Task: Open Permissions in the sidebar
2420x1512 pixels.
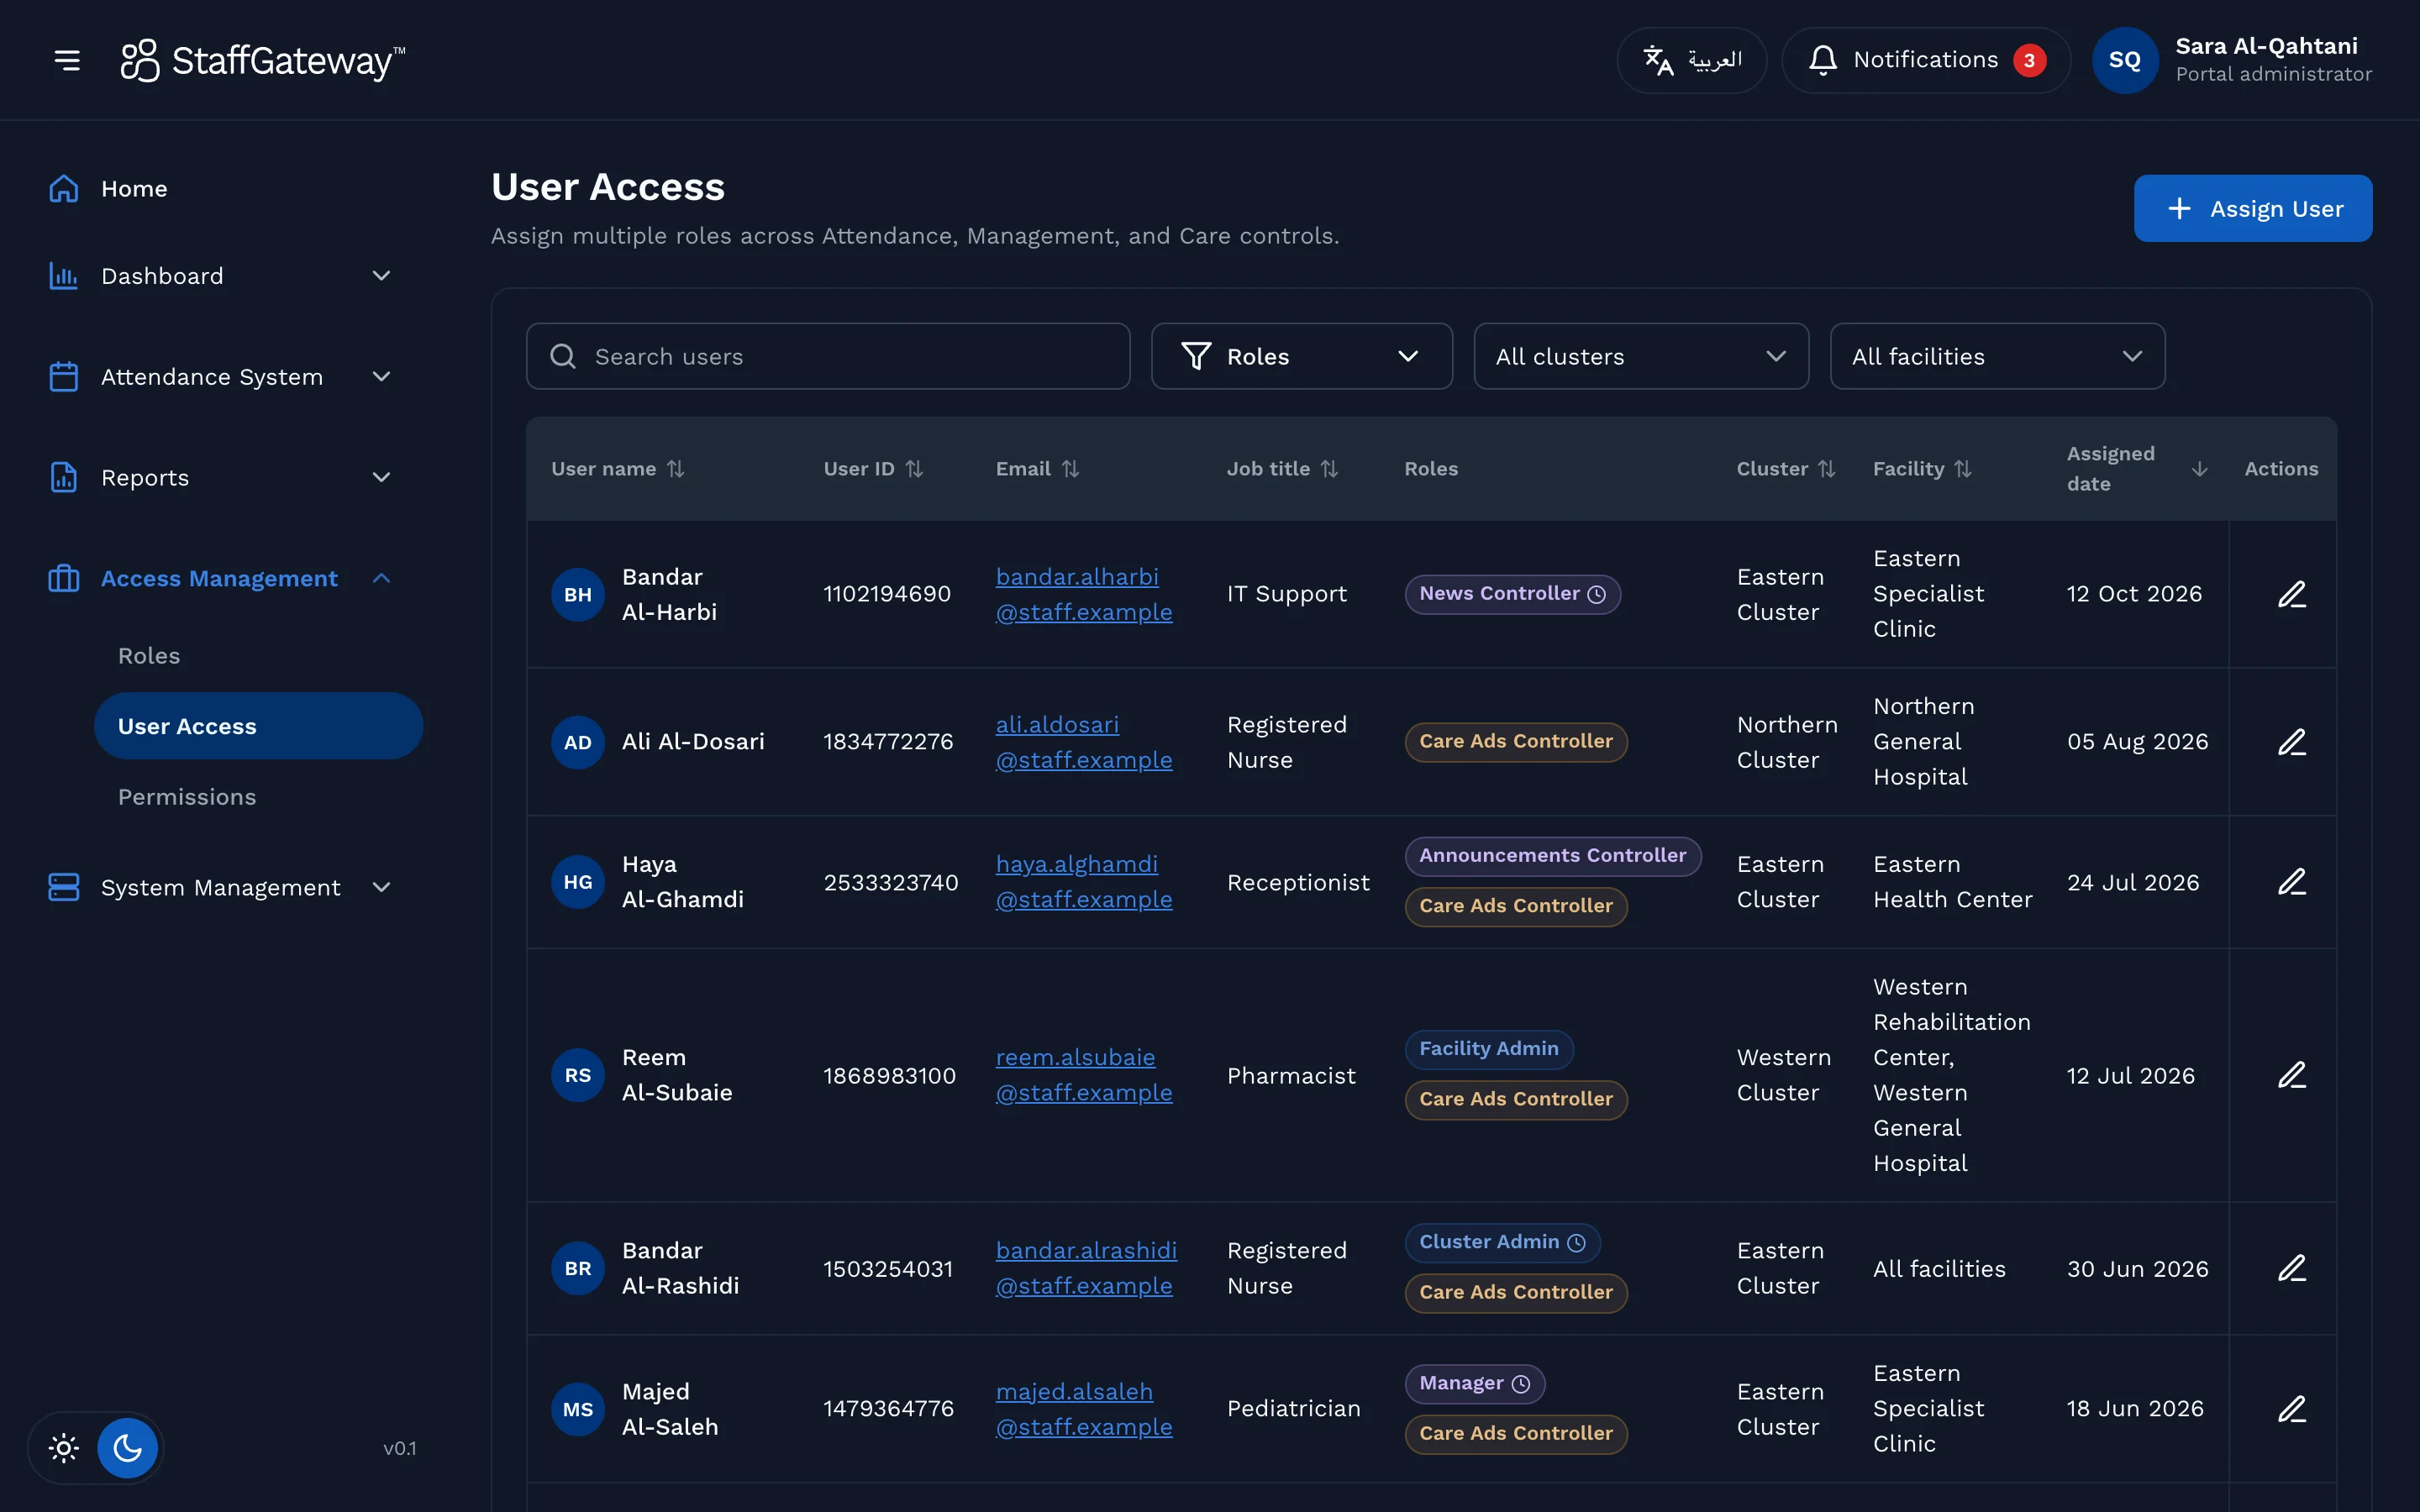Action: tap(187, 797)
